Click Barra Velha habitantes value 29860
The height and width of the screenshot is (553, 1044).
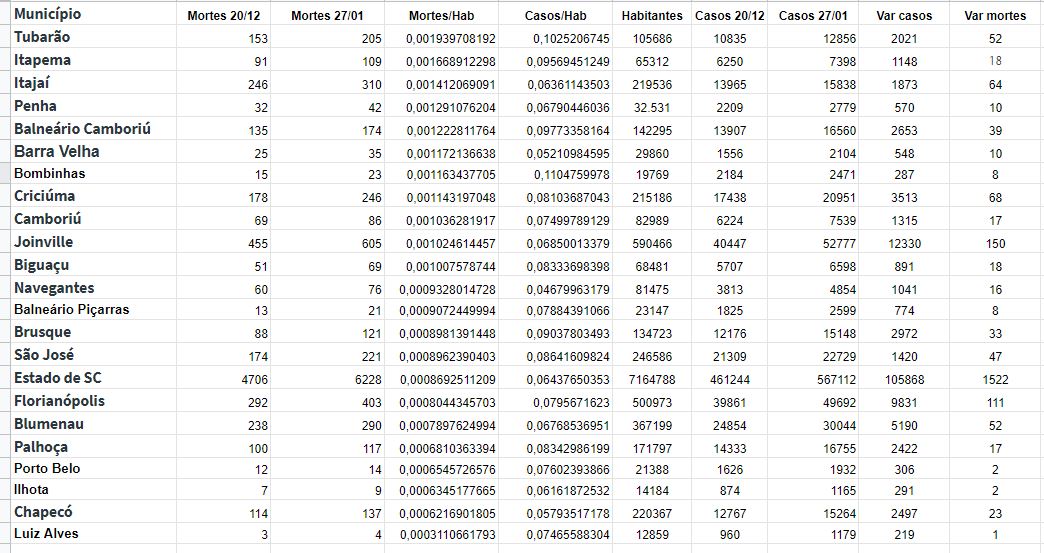[652, 154]
